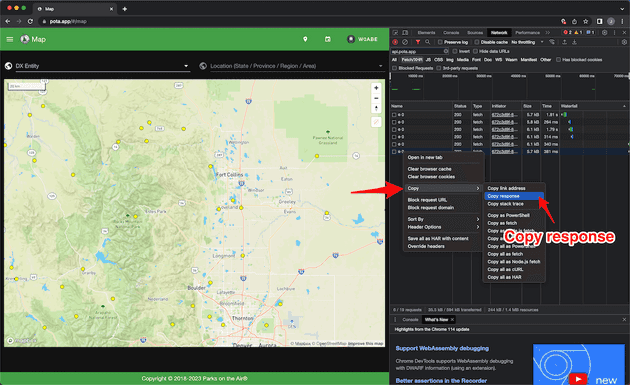Select Copy response in the context submenu
This screenshot has width=630, height=385.
[514, 196]
